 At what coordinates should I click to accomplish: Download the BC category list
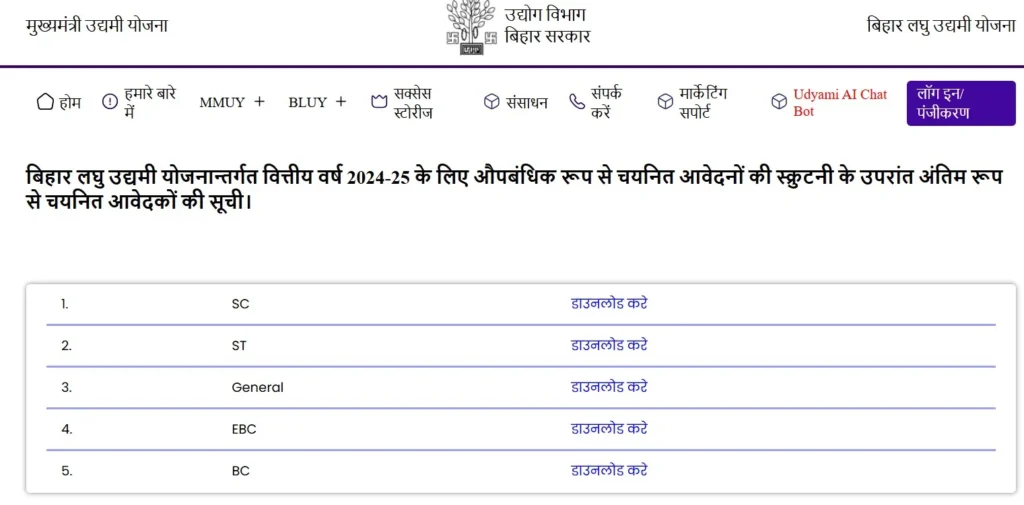[608, 470]
